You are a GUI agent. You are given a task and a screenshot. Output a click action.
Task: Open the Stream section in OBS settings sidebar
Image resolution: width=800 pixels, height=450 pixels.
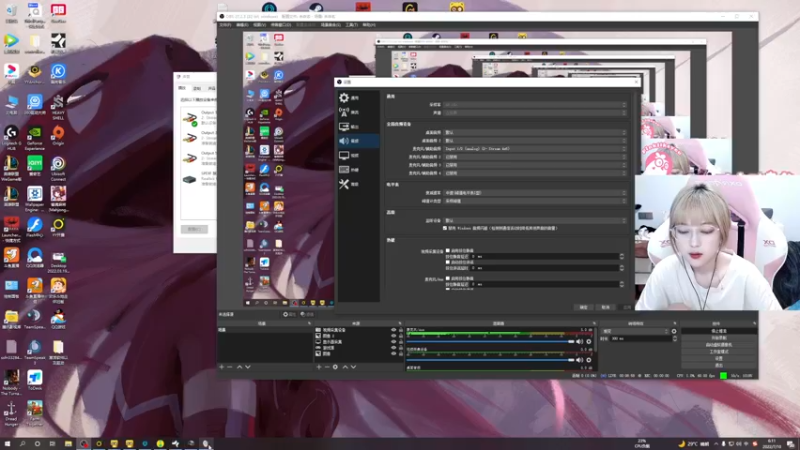[x=358, y=112]
